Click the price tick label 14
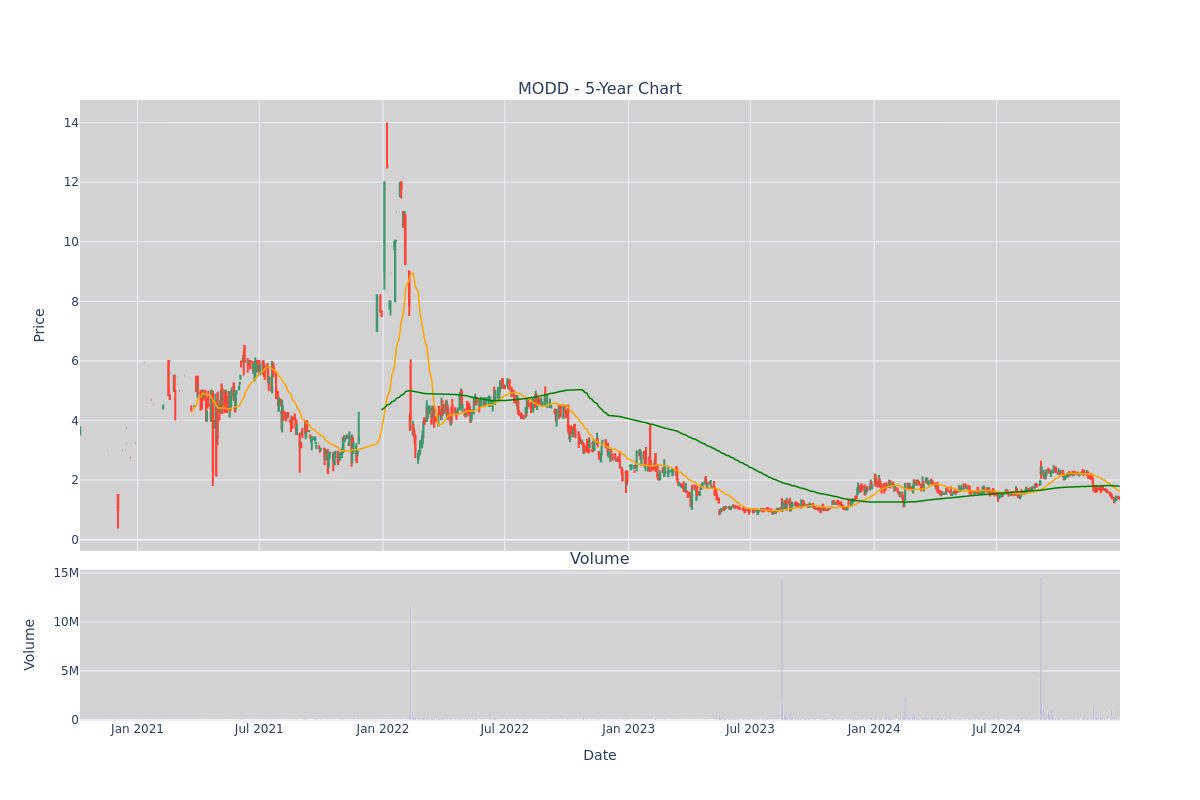Viewport: 1200px width, 800px height. tap(71, 123)
